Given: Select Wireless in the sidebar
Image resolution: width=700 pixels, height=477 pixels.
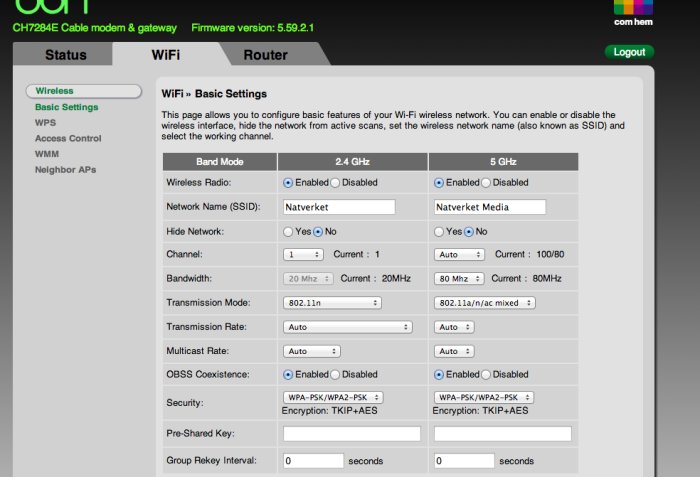Looking at the screenshot, I should [83, 91].
